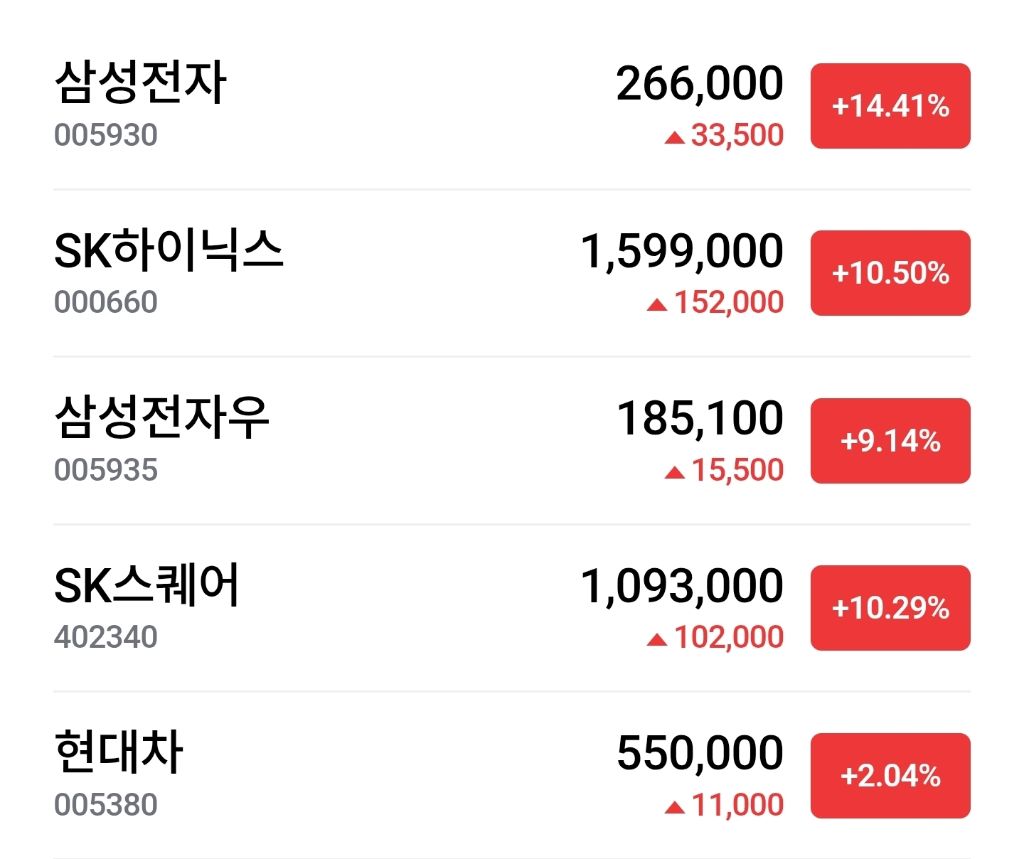The height and width of the screenshot is (859, 1024).
Task: Tap the +14.41% change badge
Action: point(890,106)
